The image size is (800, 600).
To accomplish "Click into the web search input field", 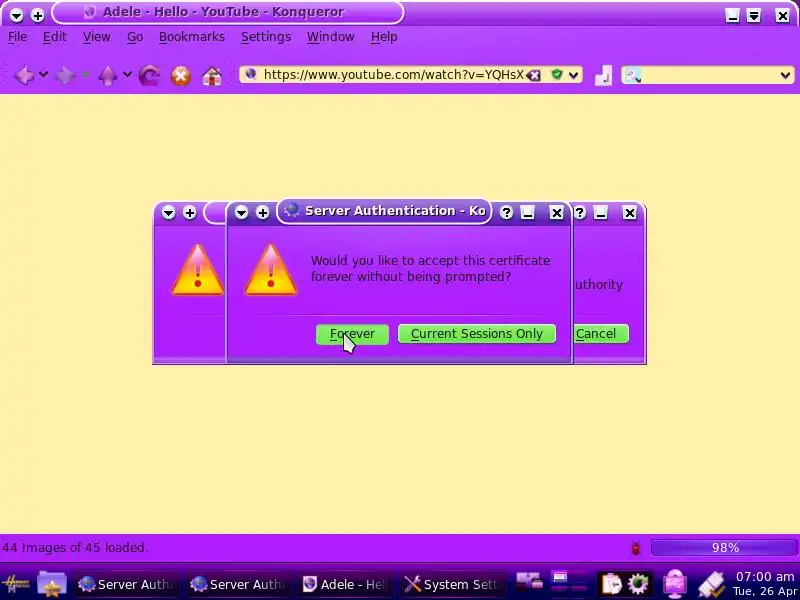I will 709,76.
